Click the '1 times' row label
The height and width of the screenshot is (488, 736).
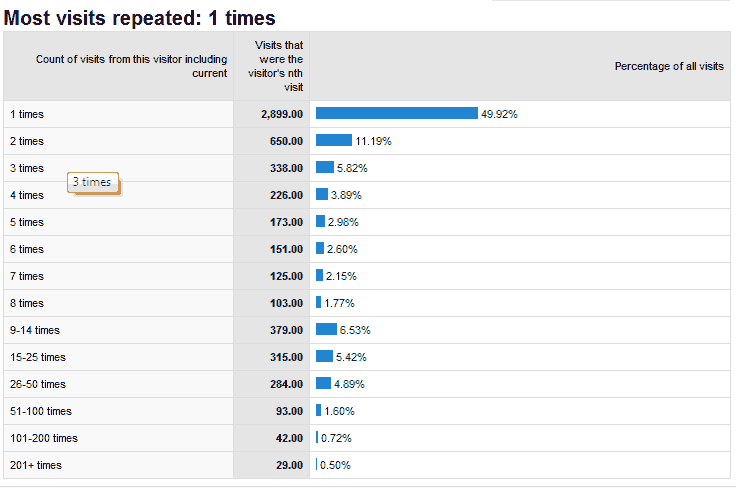(27, 115)
